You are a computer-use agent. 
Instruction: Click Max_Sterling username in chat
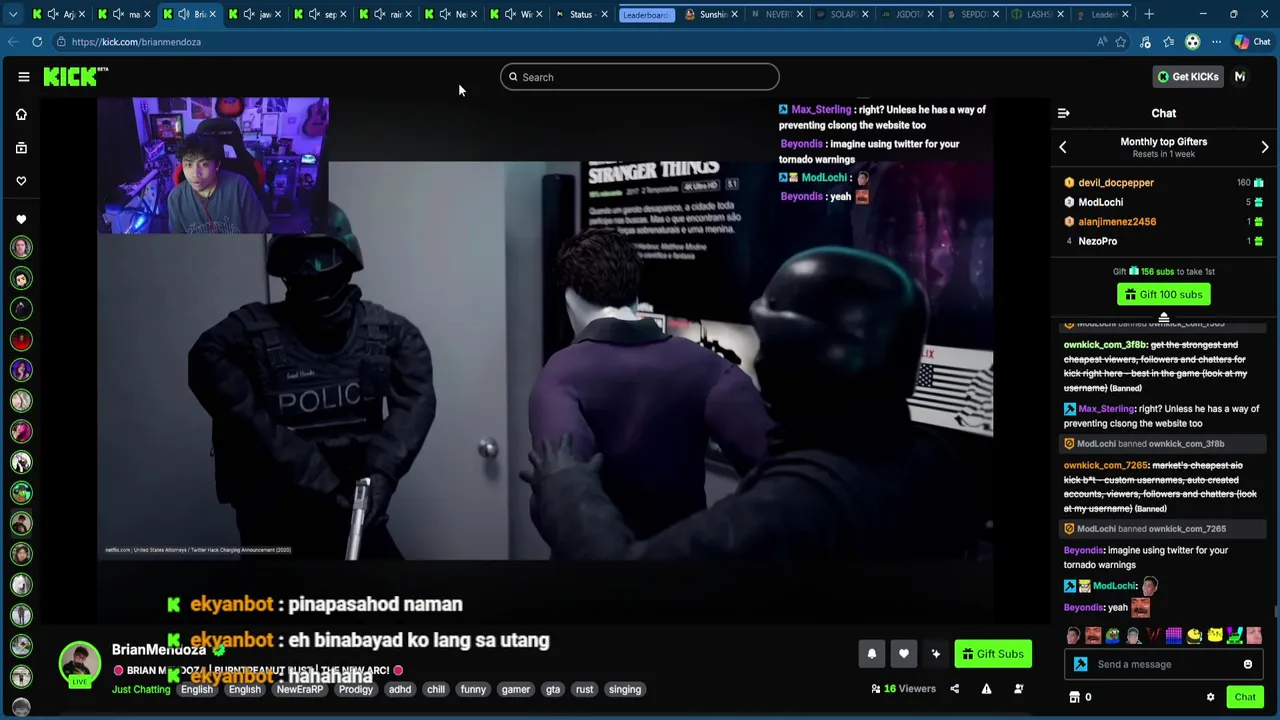click(1106, 409)
